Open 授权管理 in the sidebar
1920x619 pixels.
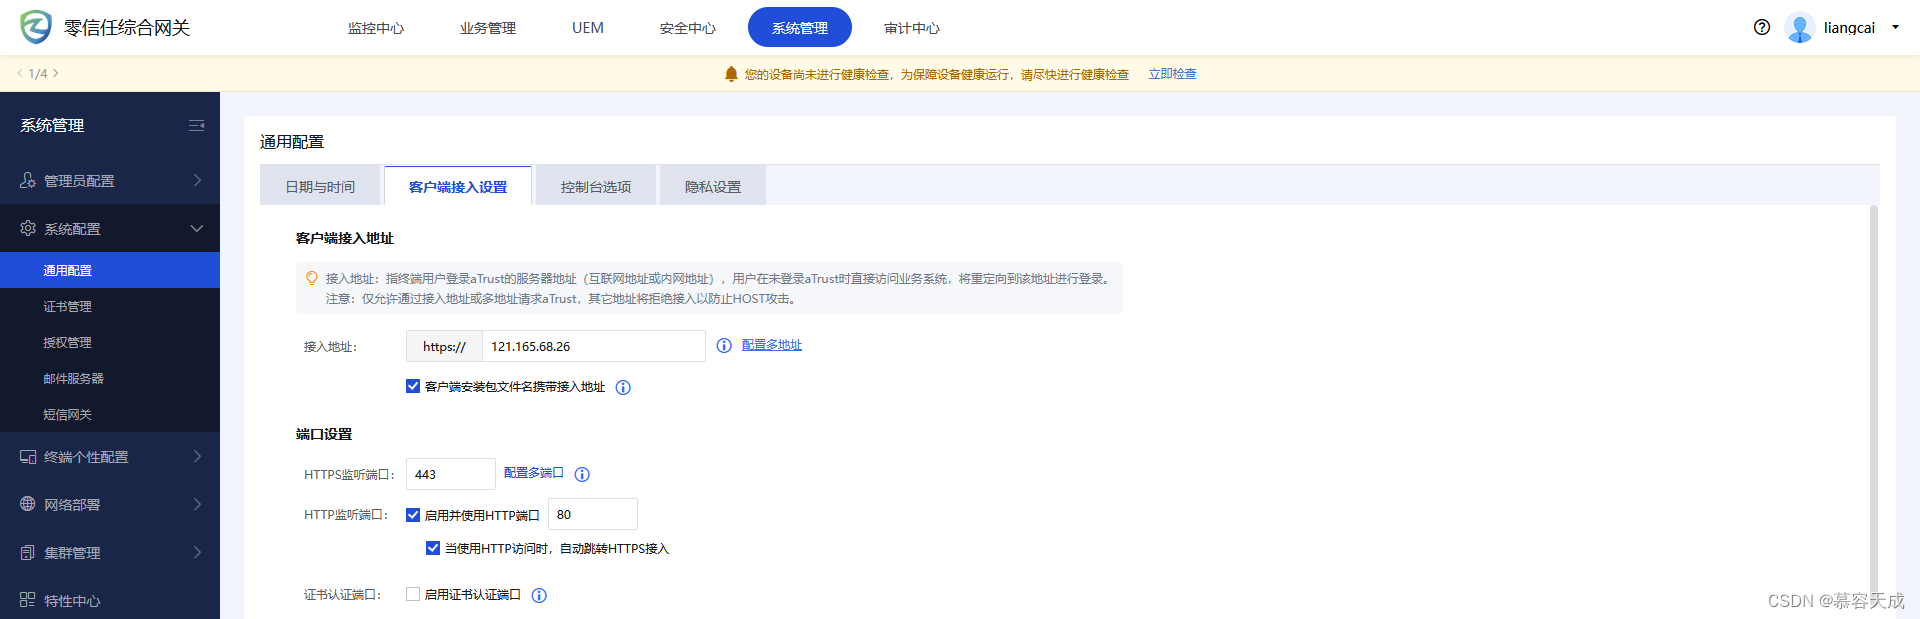(110, 342)
